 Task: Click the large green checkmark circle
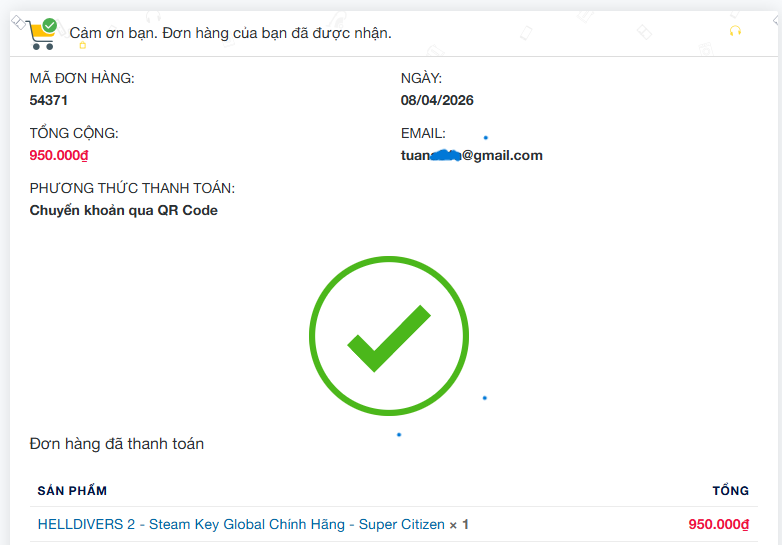(x=389, y=336)
